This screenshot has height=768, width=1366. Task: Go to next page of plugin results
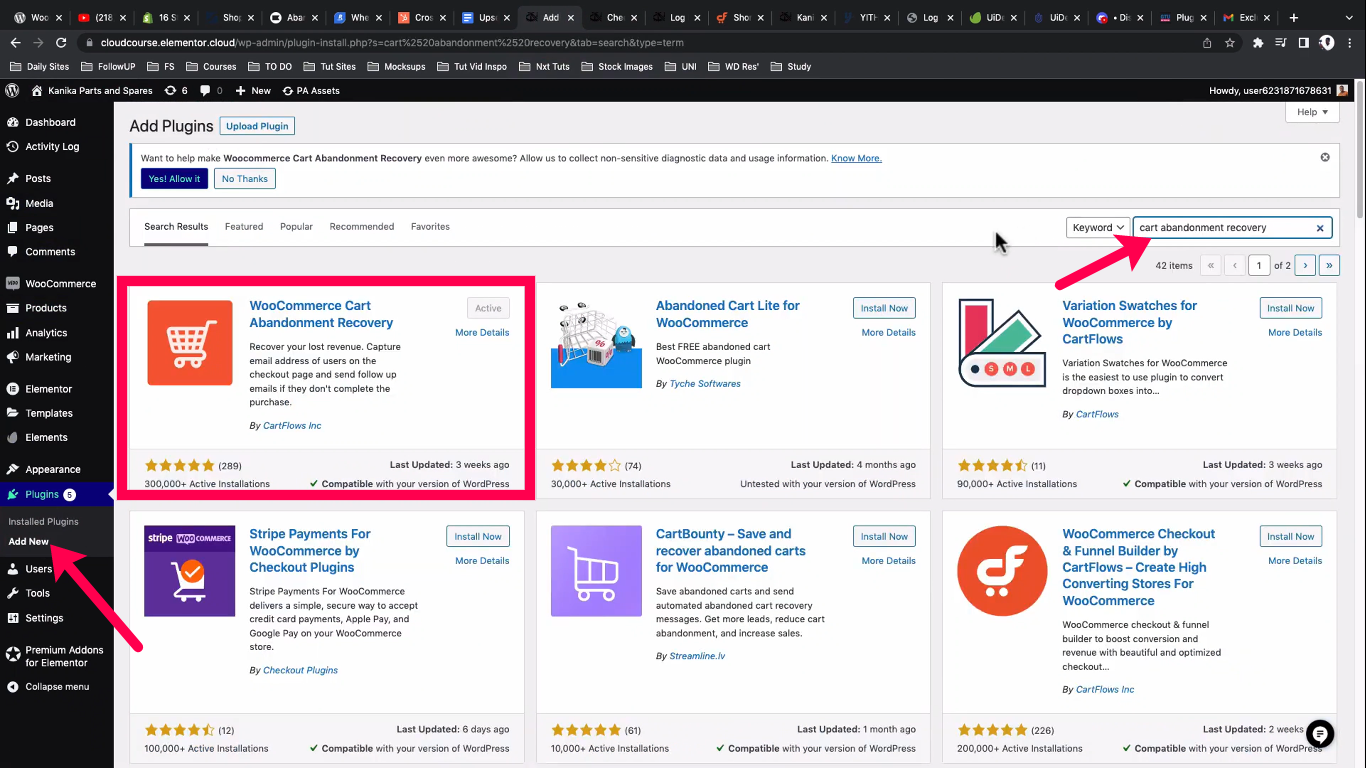point(1305,265)
